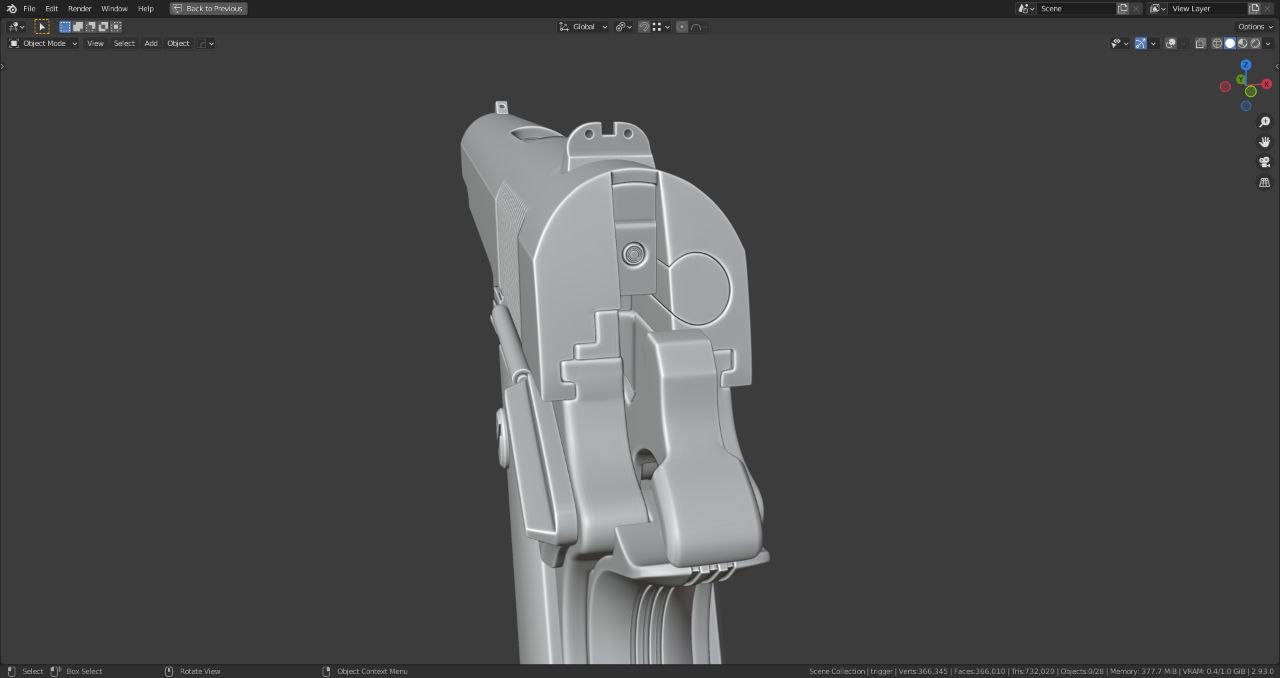Open the Render menu
This screenshot has height=678, width=1280.
point(79,8)
